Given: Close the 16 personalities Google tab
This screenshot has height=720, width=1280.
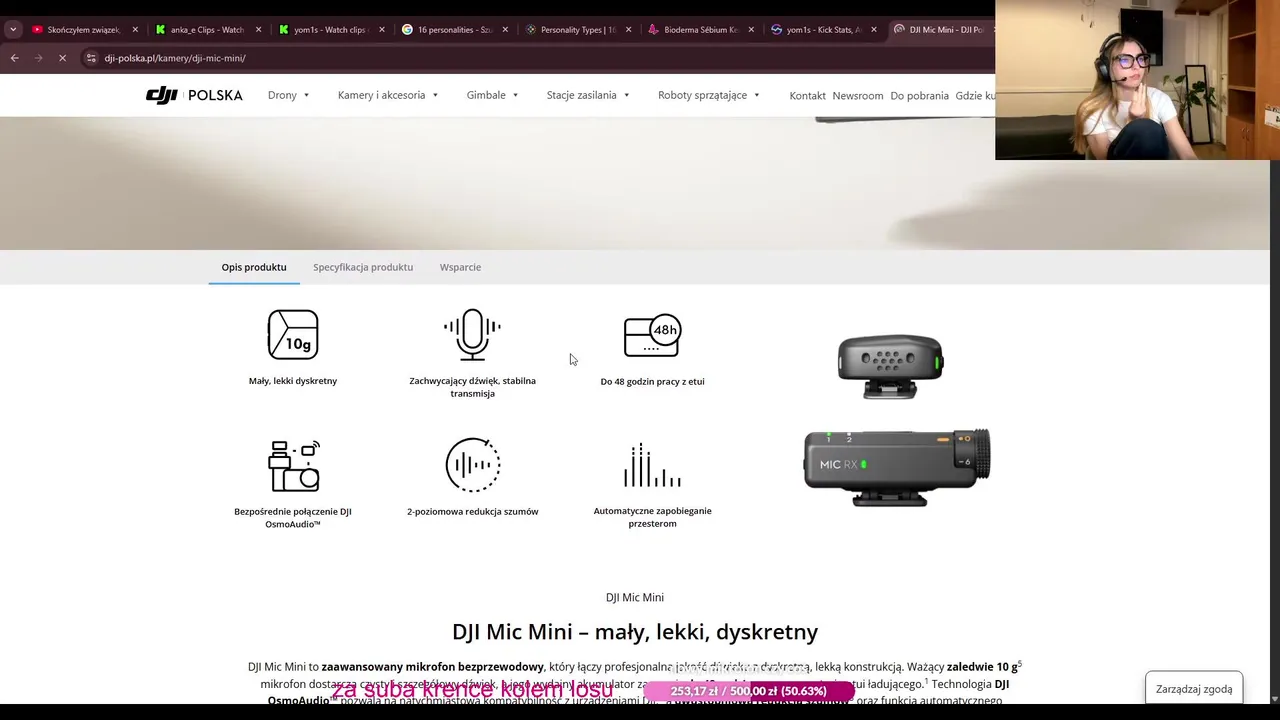Looking at the screenshot, I should pyautogui.click(x=505, y=29).
